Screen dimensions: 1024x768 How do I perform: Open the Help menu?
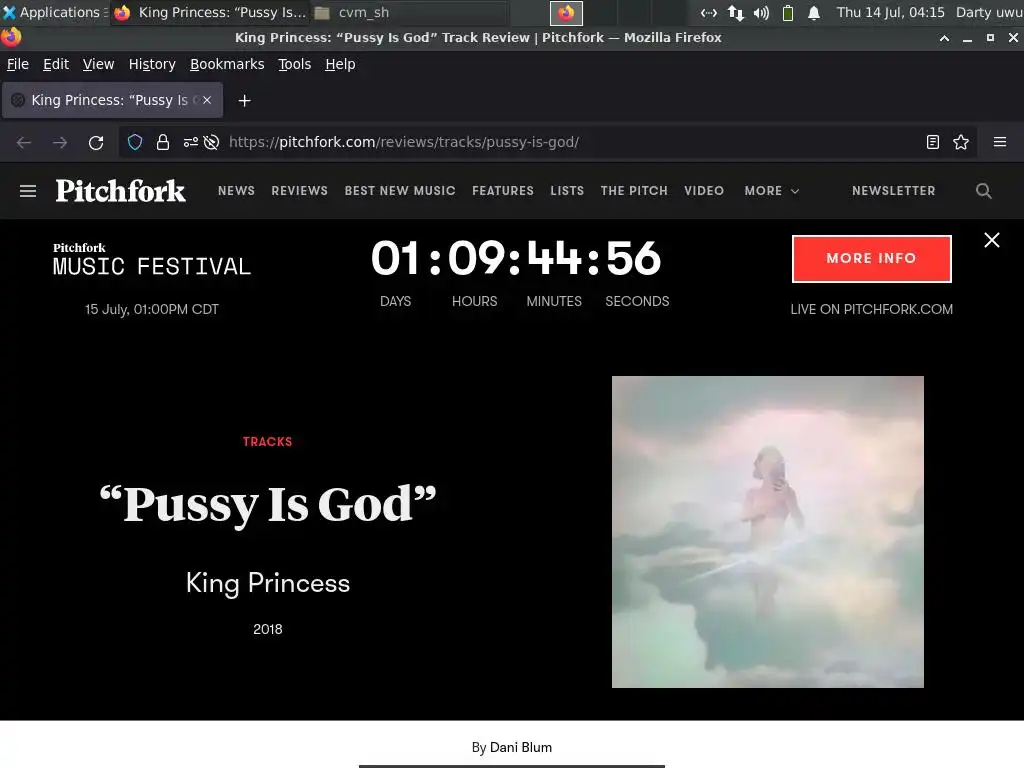pyautogui.click(x=340, y=64)
